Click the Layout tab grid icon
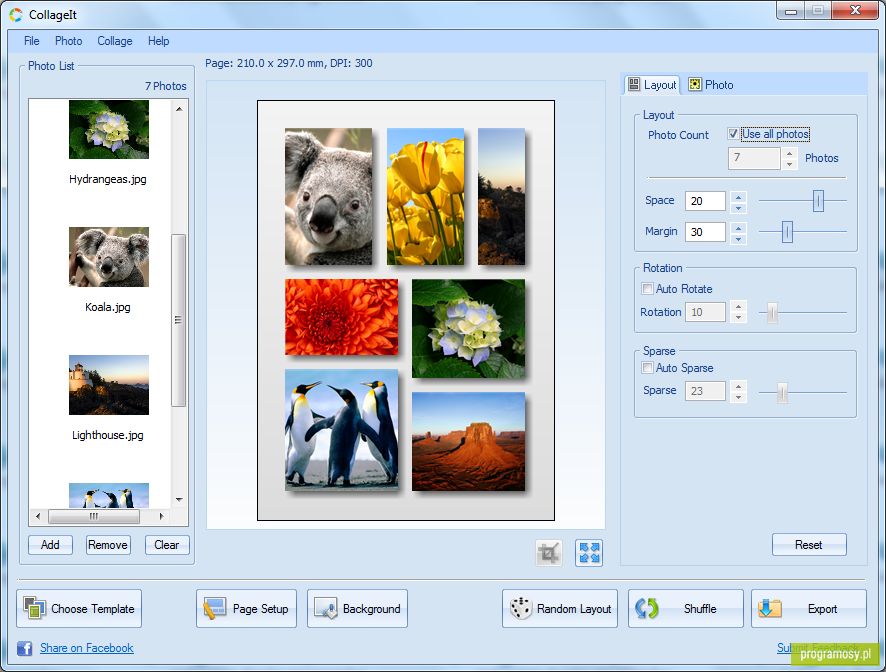 pos(634,84)
